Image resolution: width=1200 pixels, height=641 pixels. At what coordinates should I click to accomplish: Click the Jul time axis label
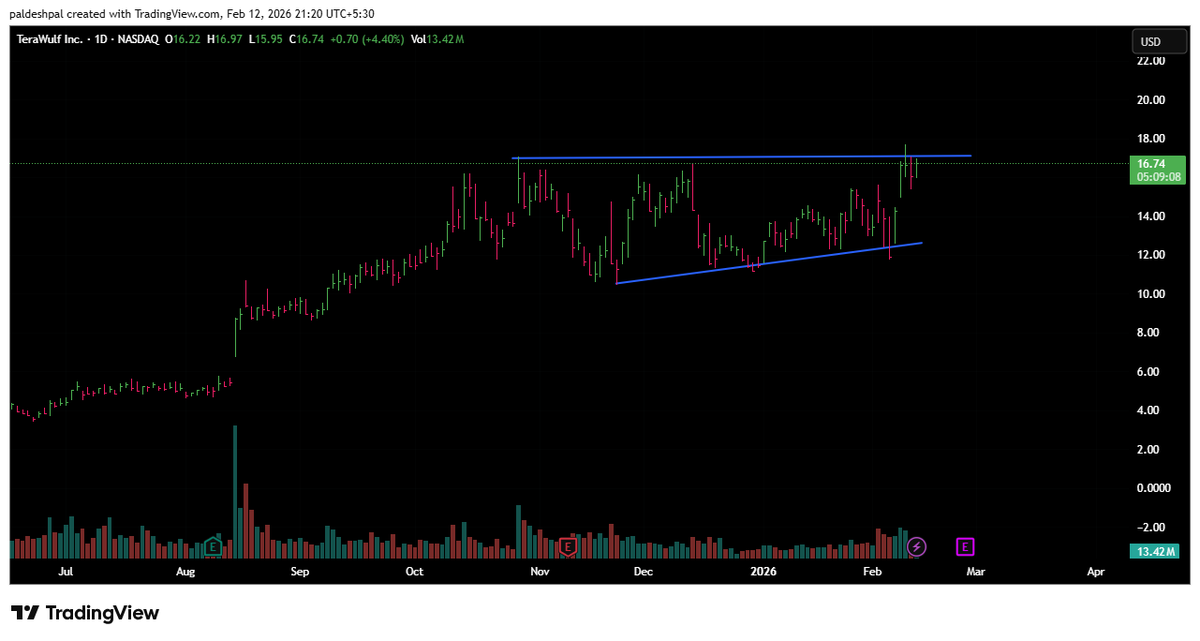(66, 573)
